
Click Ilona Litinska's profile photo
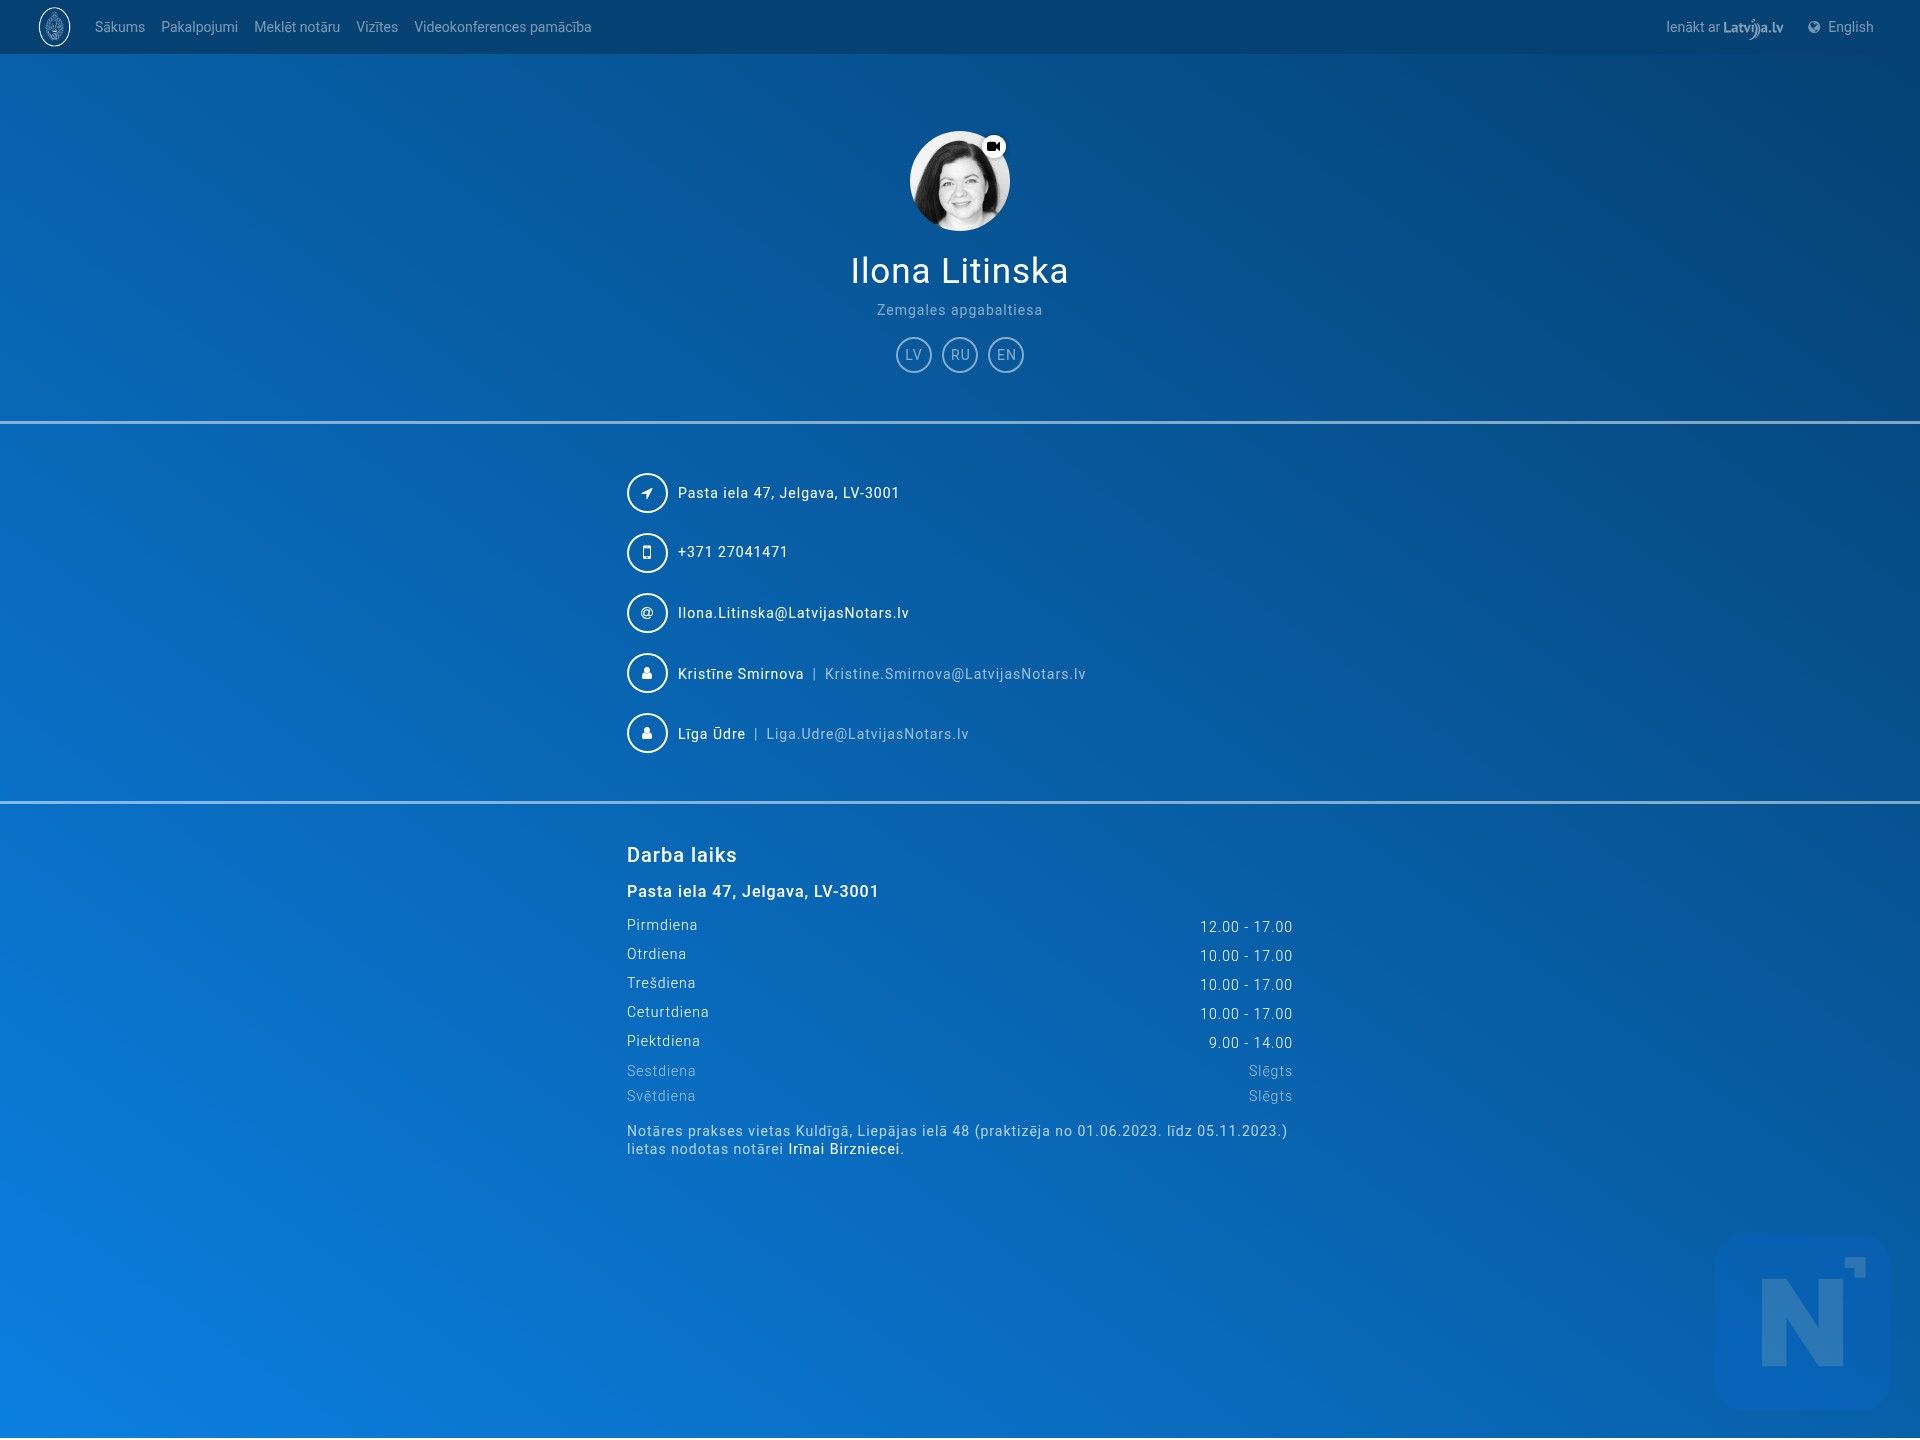959,181
